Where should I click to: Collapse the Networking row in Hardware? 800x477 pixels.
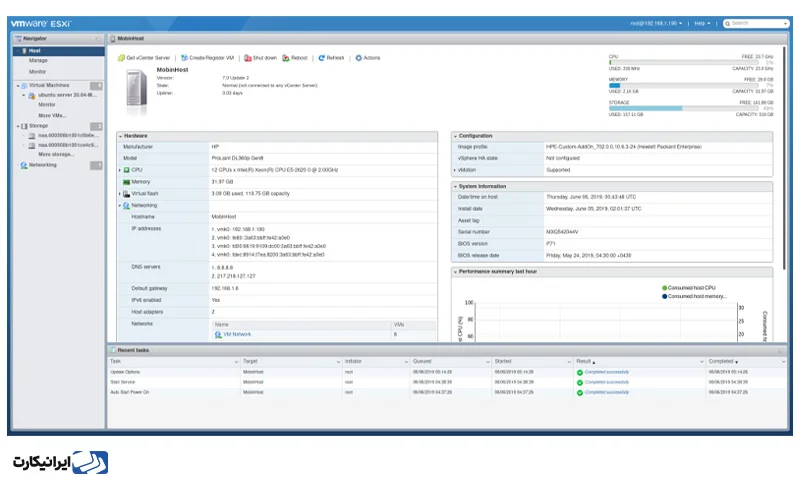click(120, 206)
